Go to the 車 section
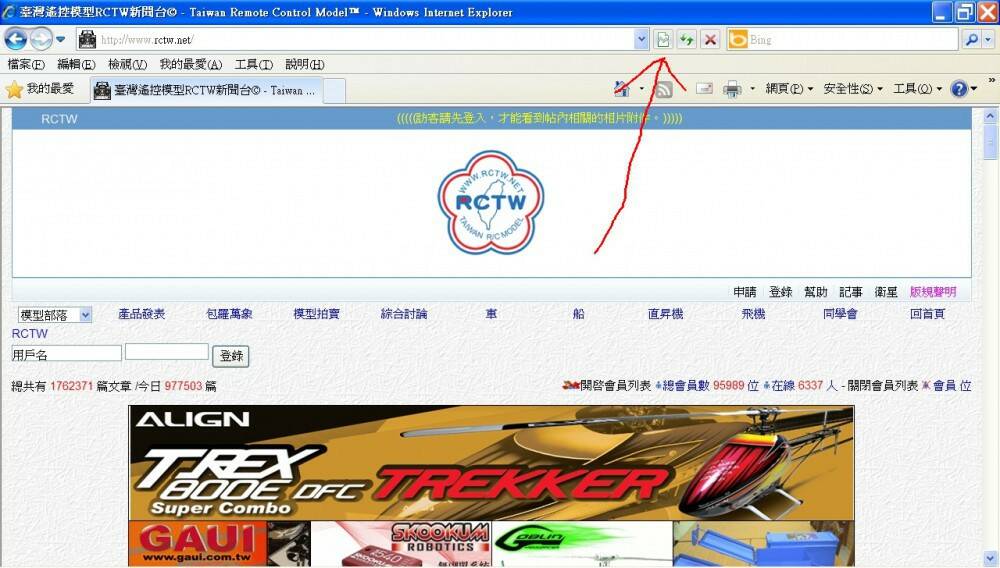This screenshot has width=1000, height=568. [x=491, y=314]
